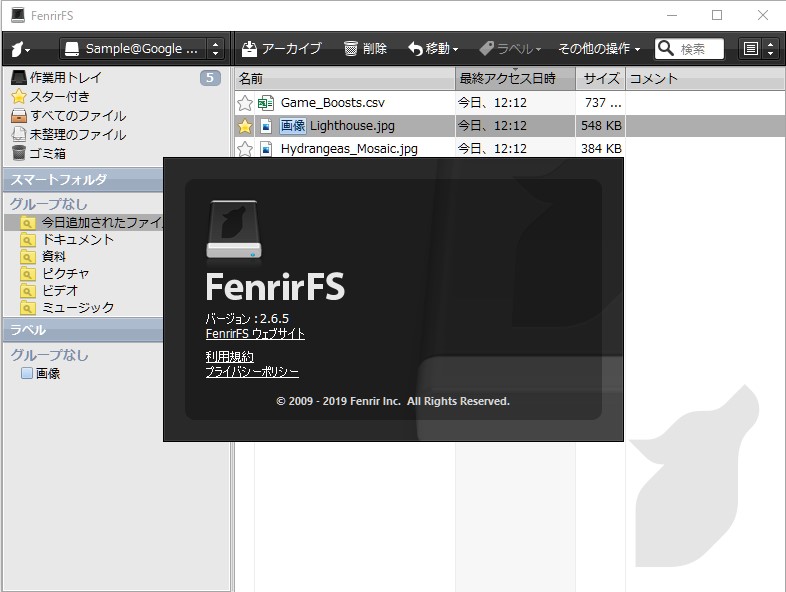Sort by コメント column header
This screenshot has width=786, height=592.
(x=705, y=79)
